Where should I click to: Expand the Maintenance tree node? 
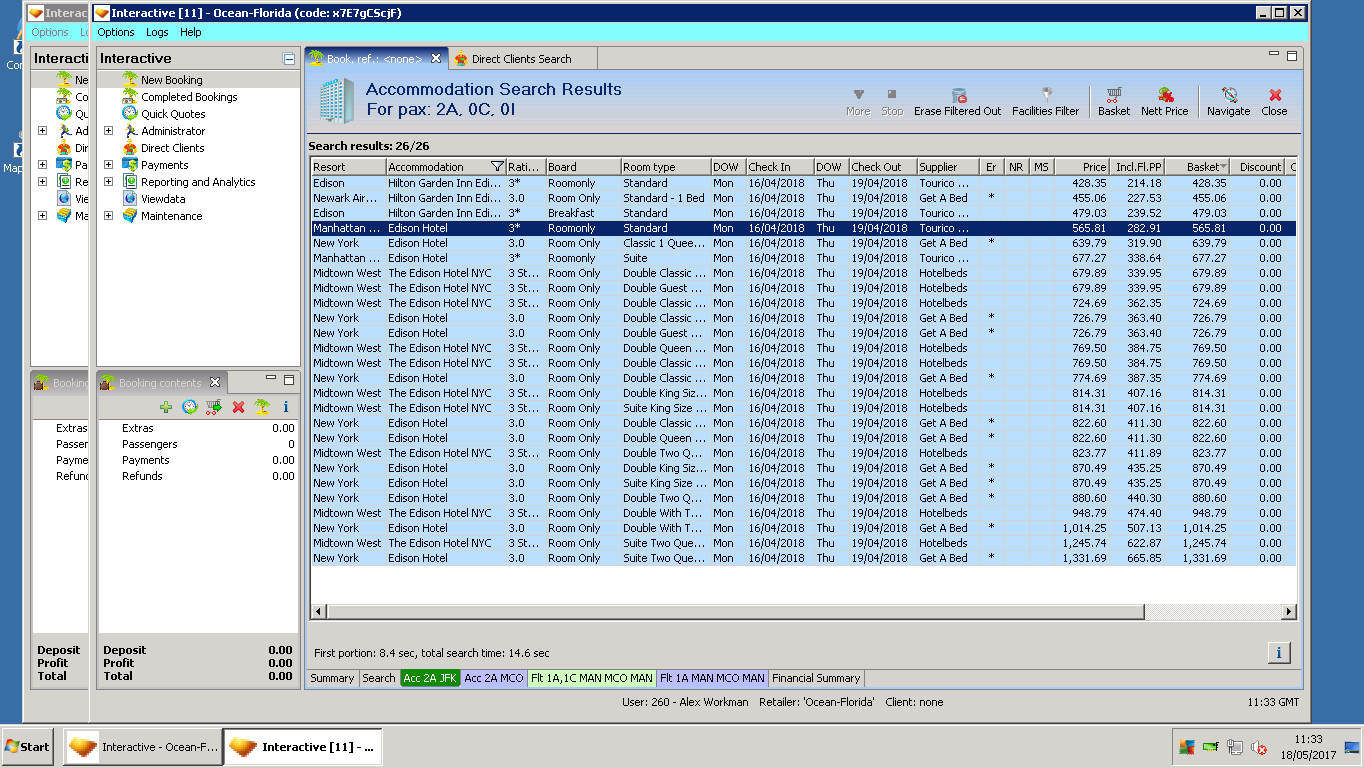coord(108,216)
